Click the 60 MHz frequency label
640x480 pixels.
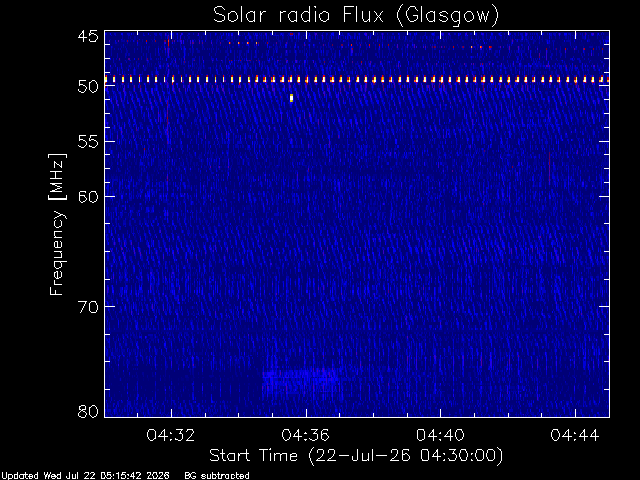coord(88,197)
